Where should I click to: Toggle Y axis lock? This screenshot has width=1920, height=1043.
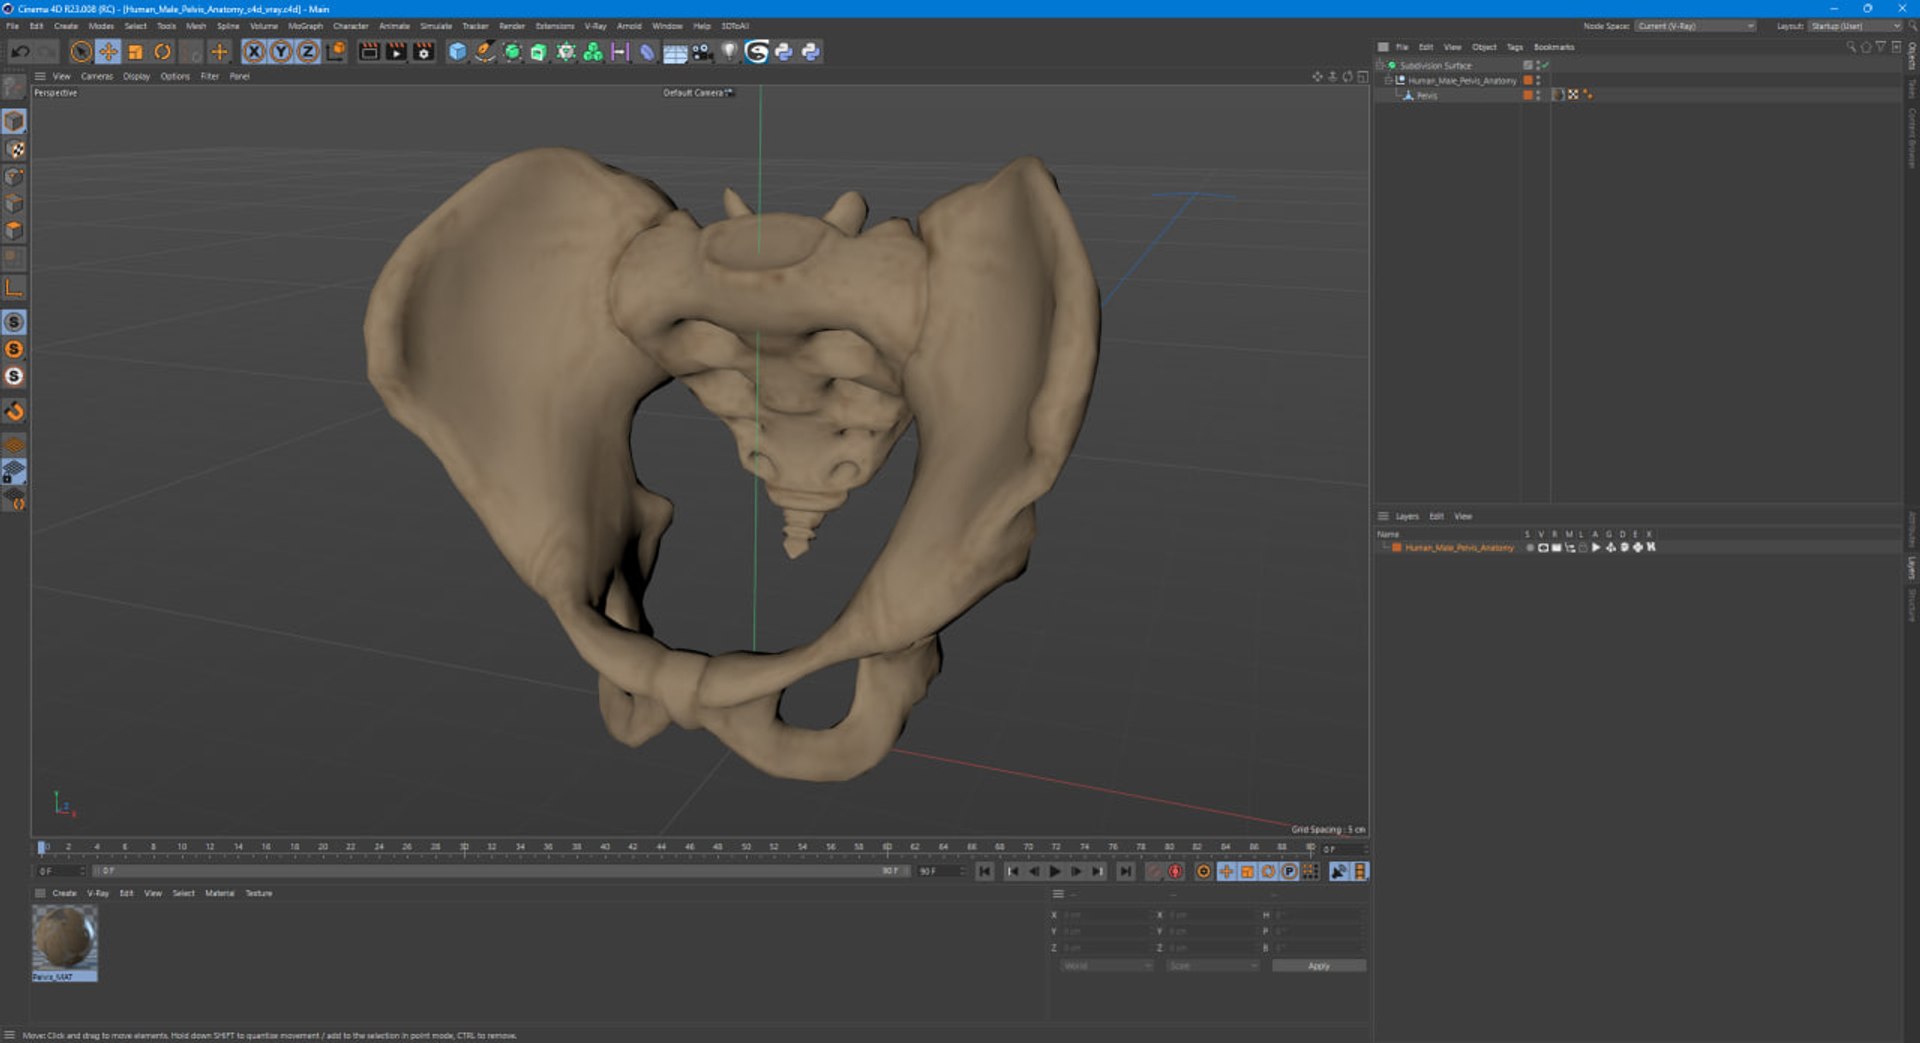coord(281,52)
